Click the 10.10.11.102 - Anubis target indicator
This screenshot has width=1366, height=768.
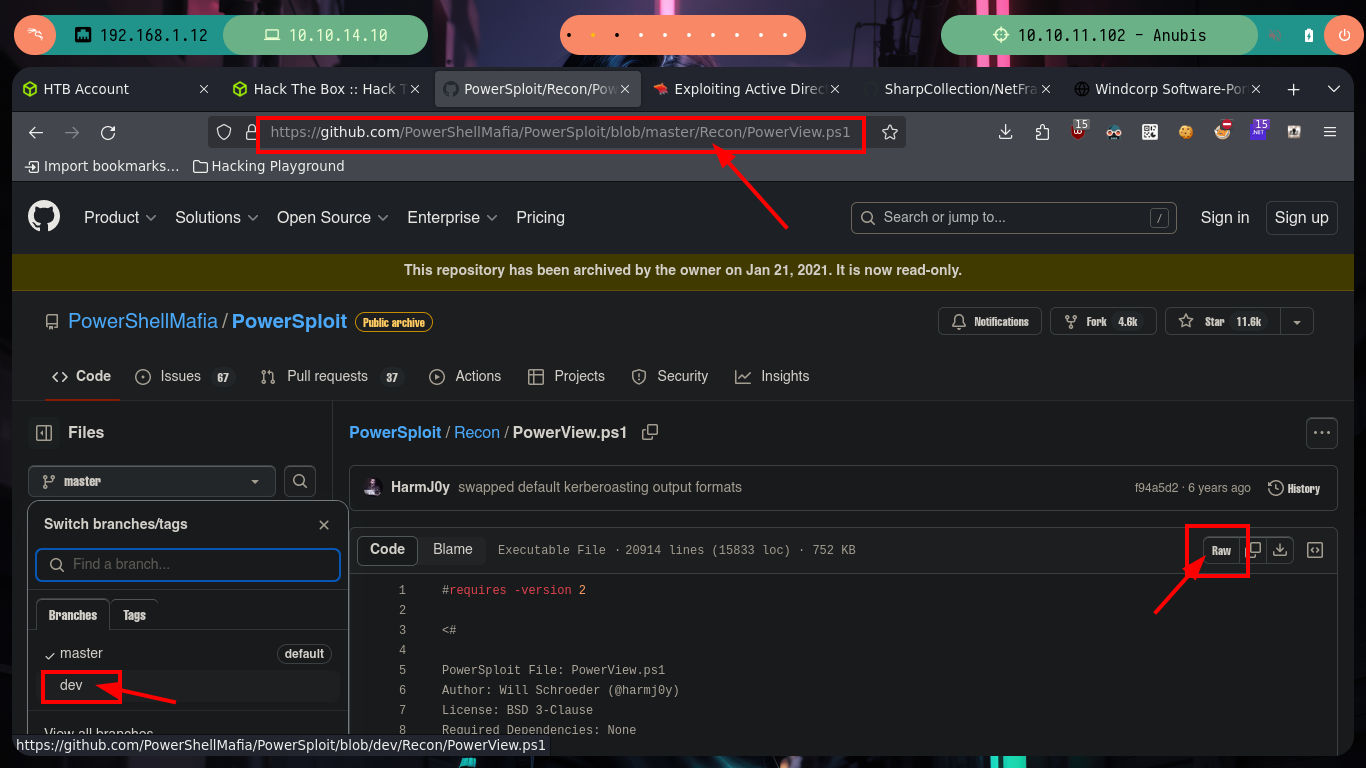1100,35
